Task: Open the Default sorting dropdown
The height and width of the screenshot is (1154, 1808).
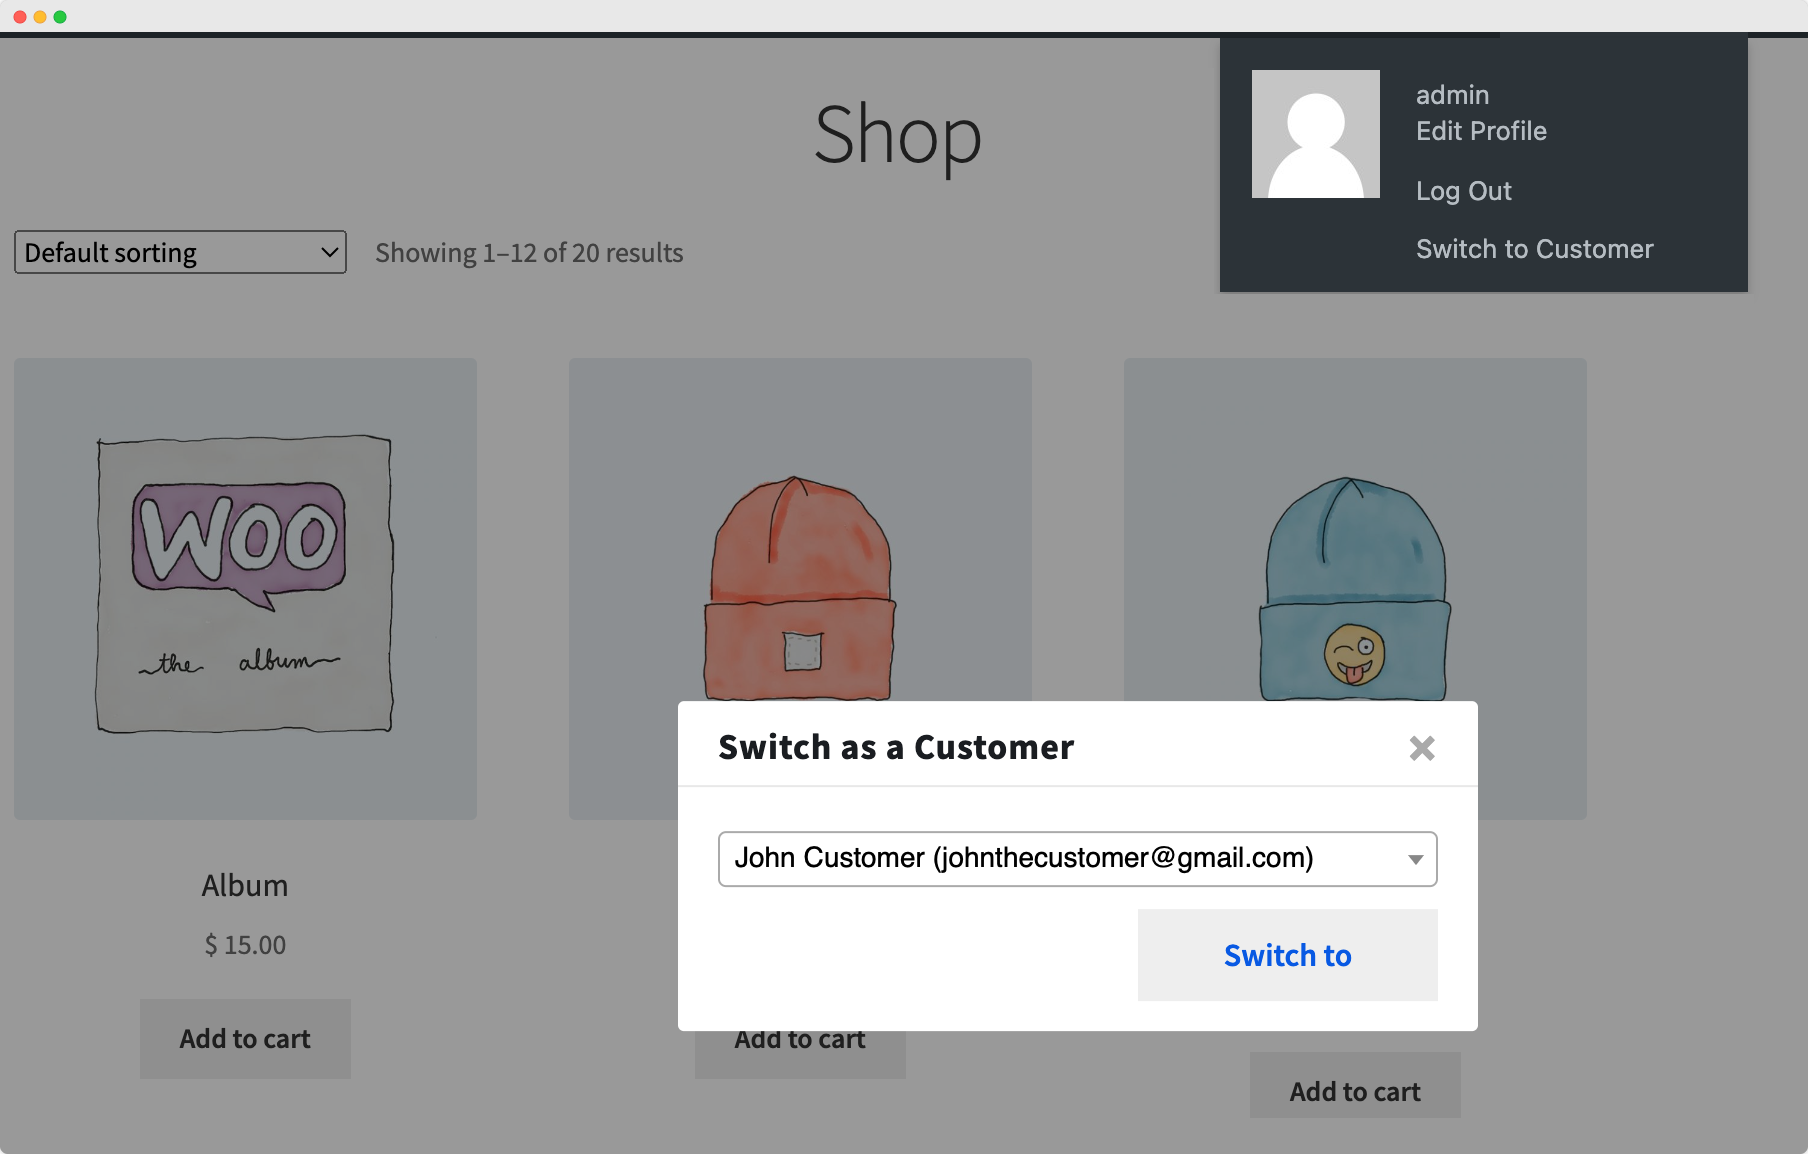Action: pyautogui.click(x=179, y=252)
